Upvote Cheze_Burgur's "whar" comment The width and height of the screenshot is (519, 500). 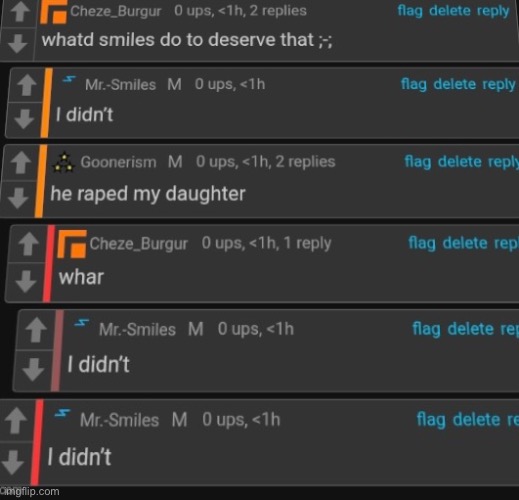[x=28, y=244]
